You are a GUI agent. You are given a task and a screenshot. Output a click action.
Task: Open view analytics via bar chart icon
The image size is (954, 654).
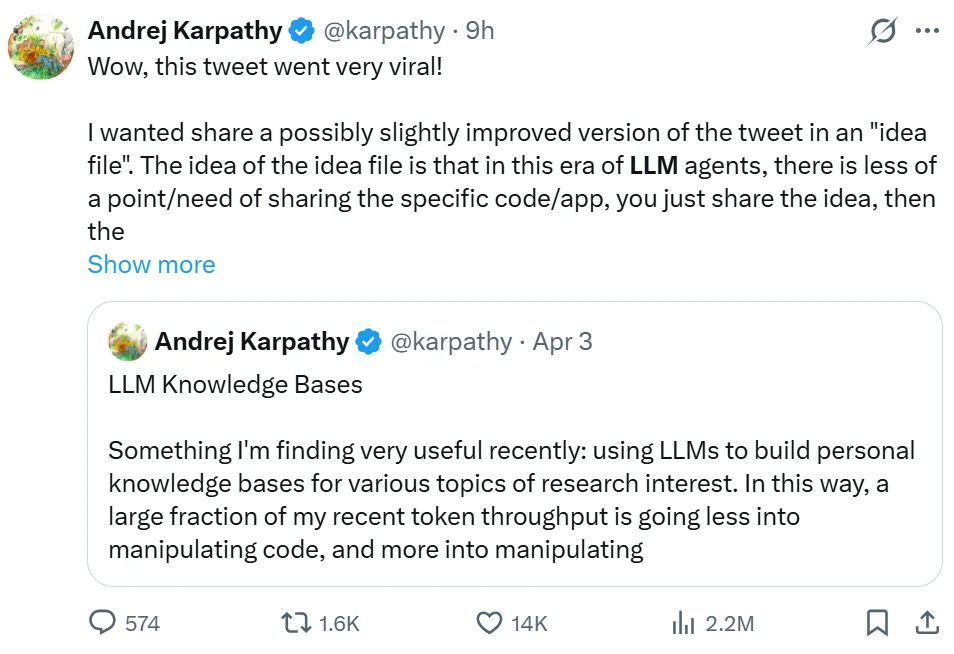[x=683, y=622]
